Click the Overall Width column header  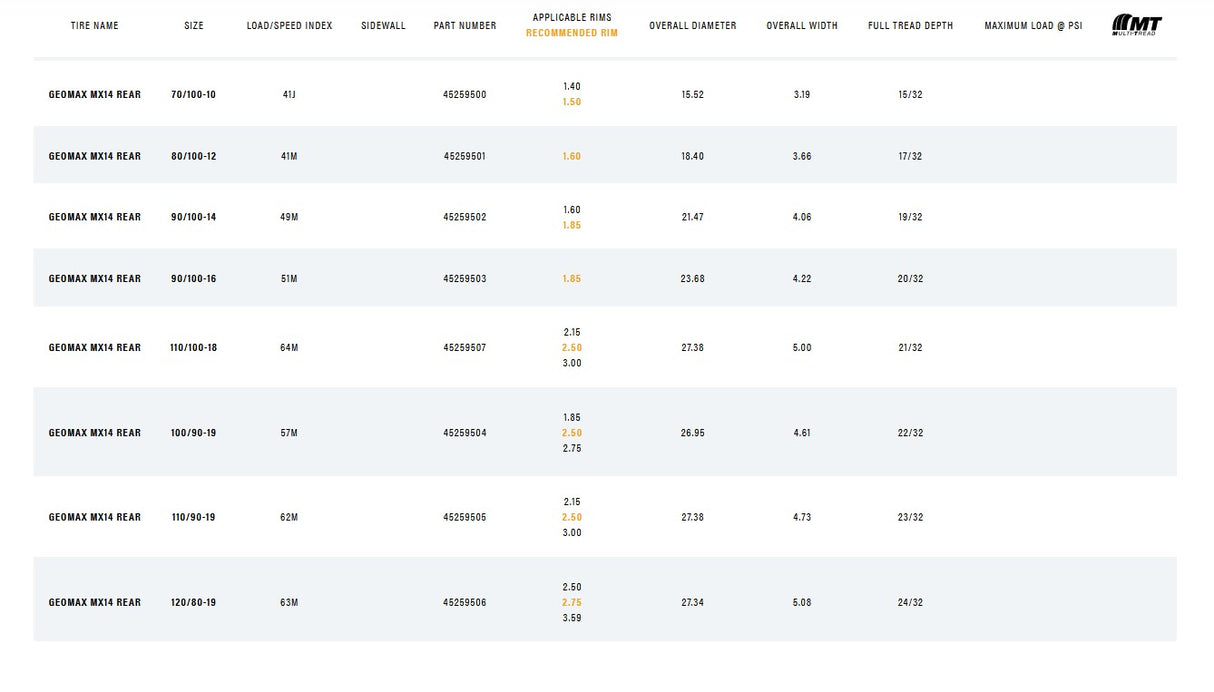(x=802, y=26)
